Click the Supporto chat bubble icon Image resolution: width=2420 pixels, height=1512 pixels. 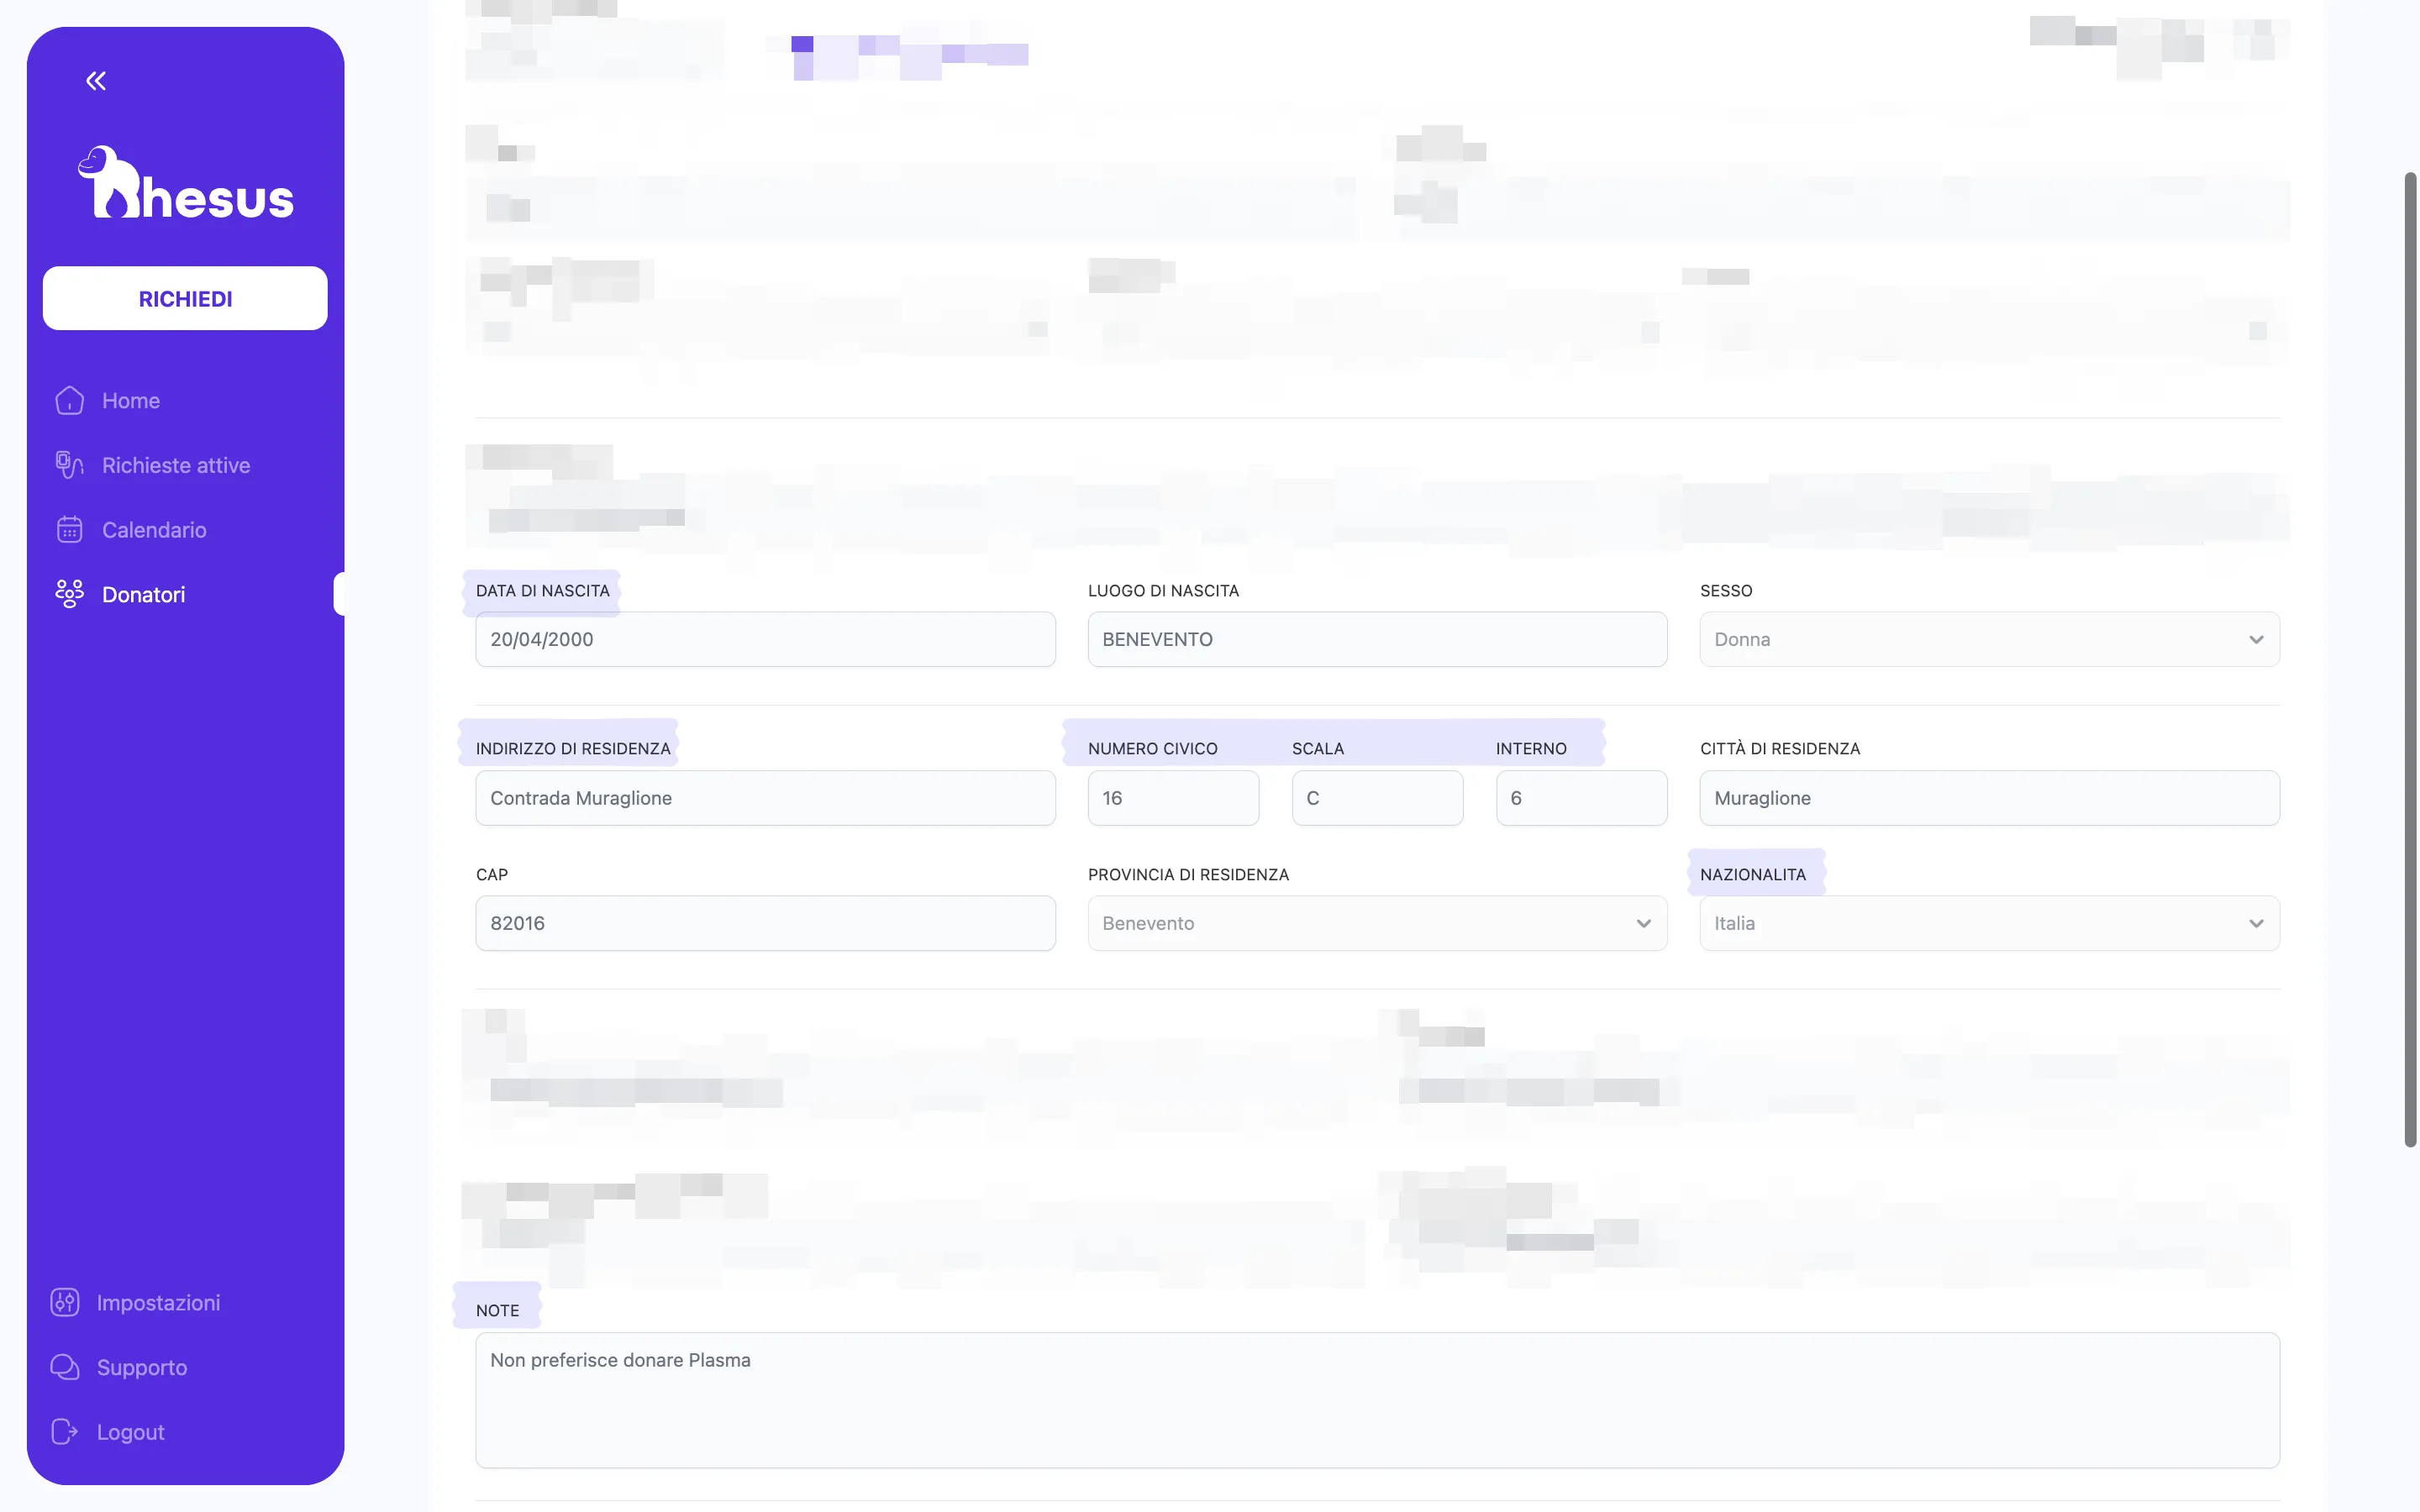pos(64,1366)
